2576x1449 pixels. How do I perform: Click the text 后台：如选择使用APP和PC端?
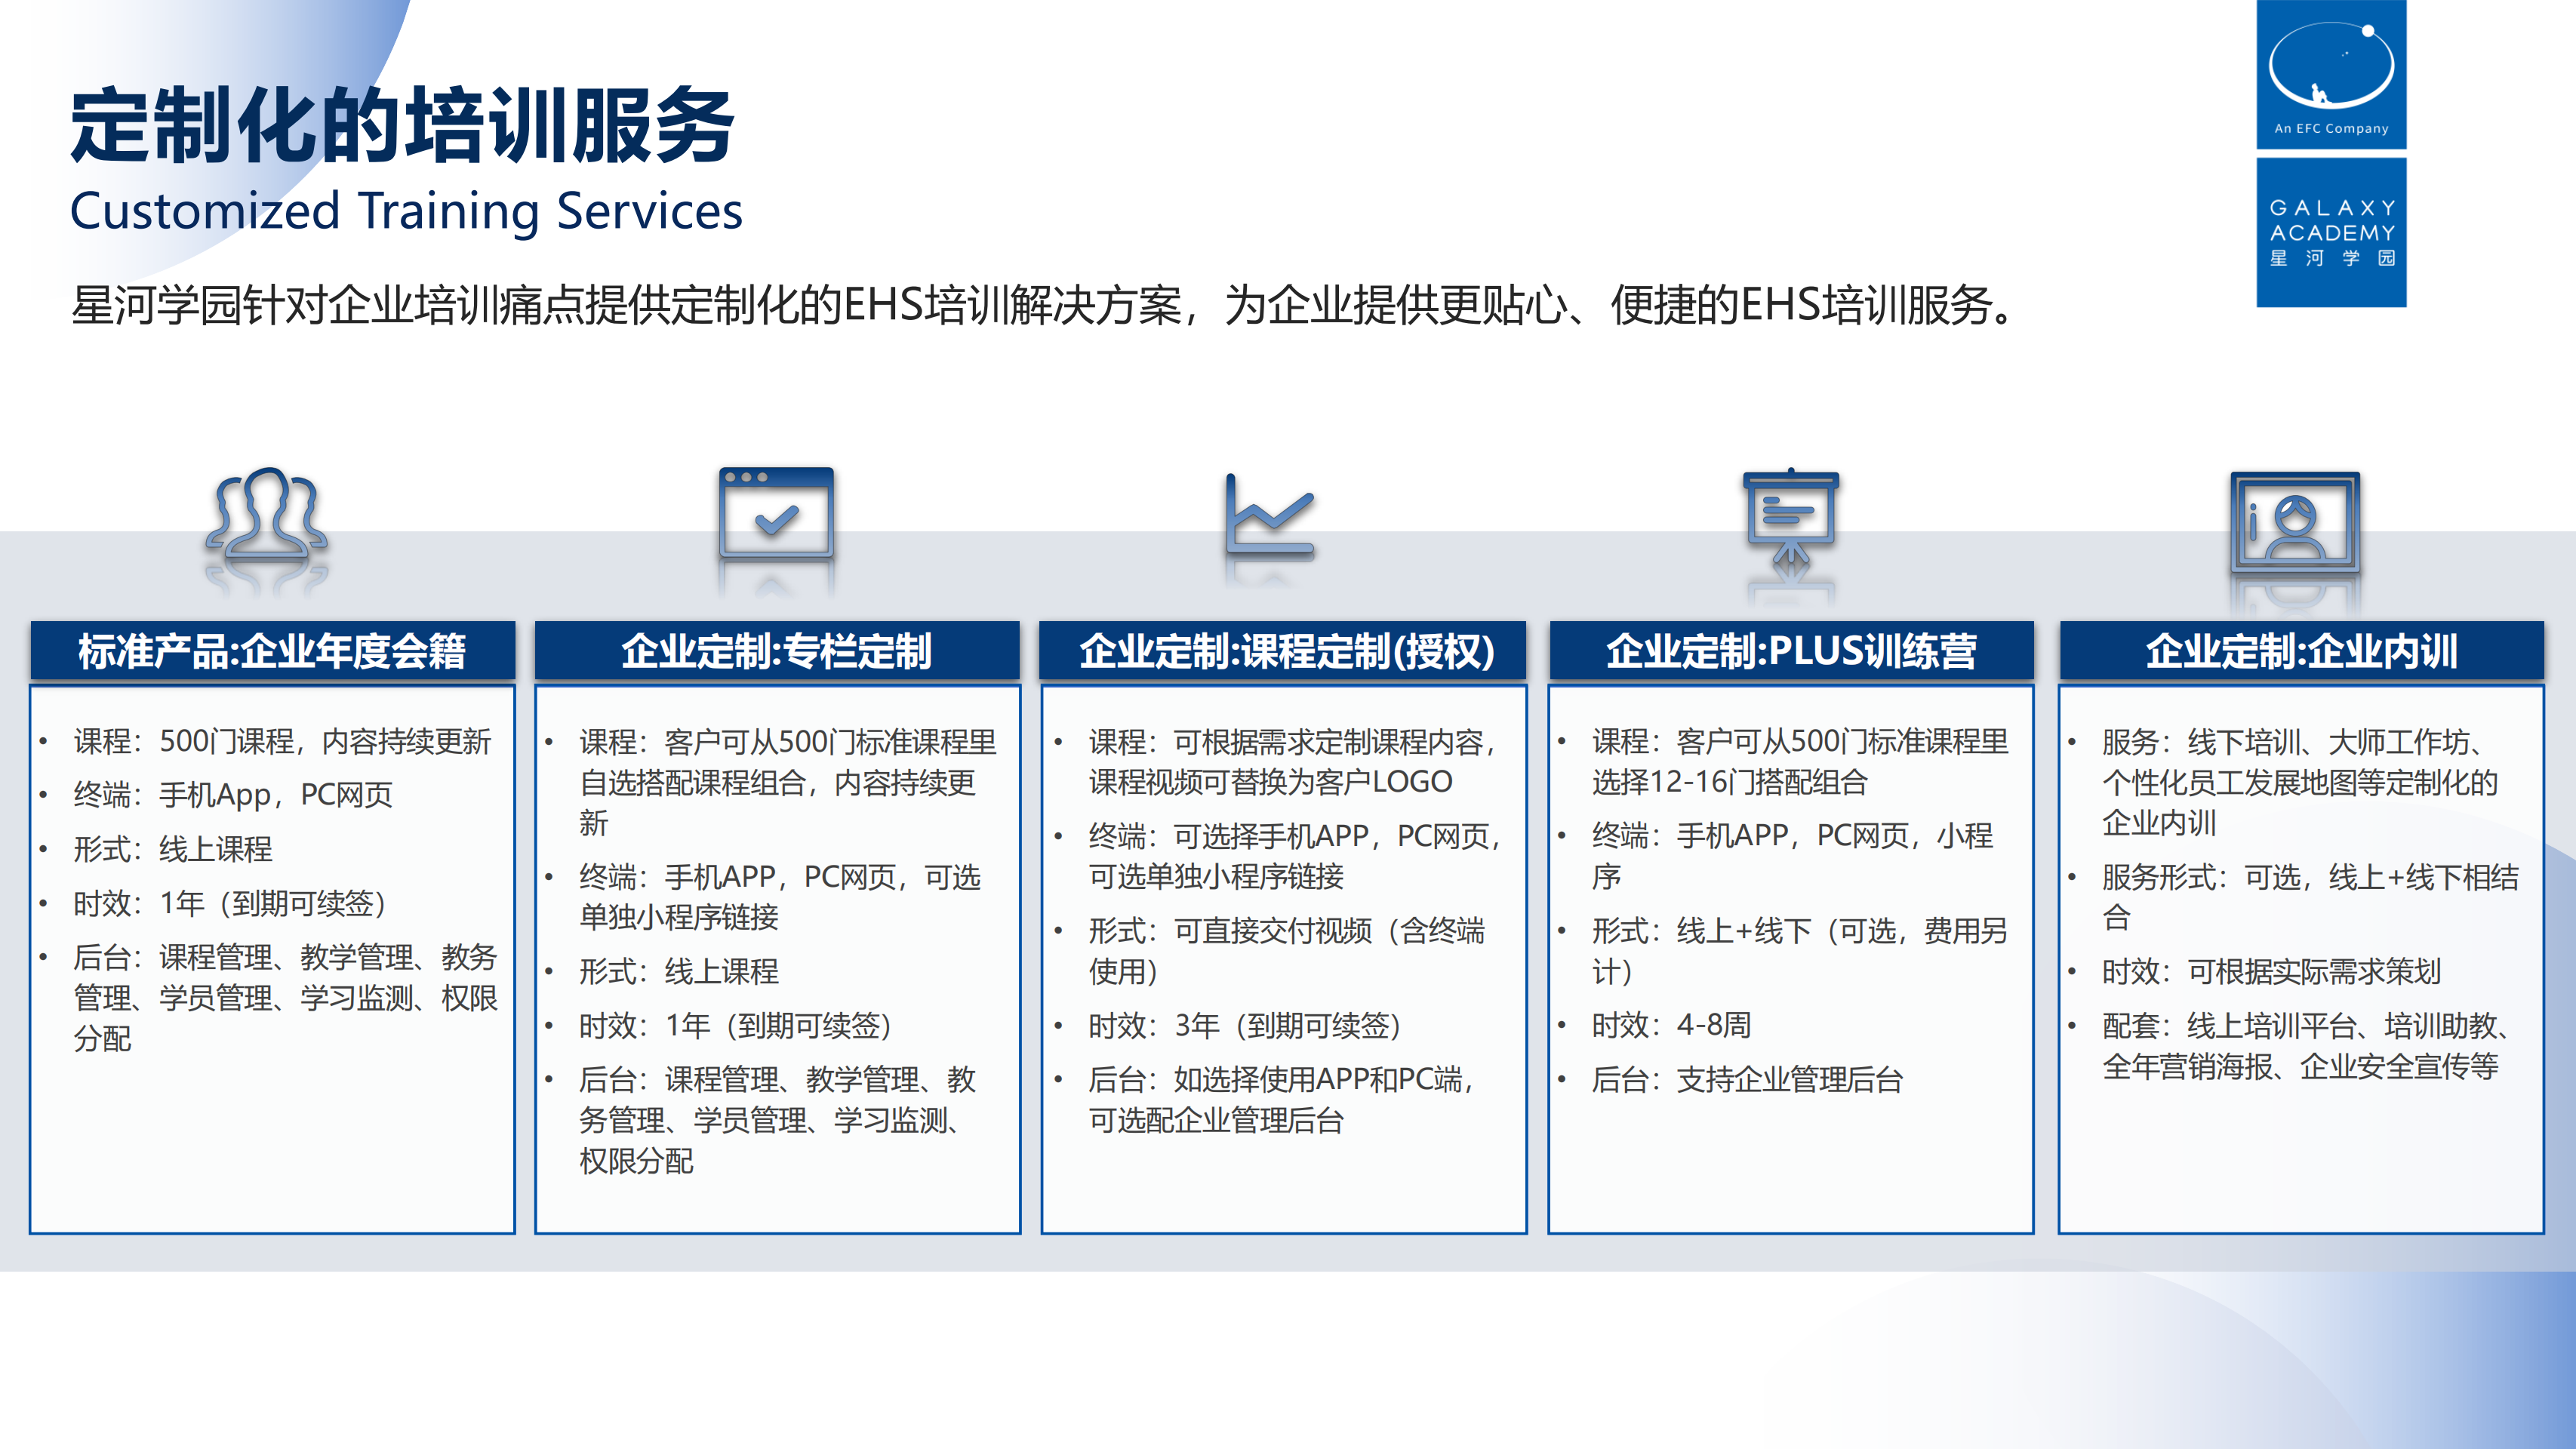point(1282,1100)
